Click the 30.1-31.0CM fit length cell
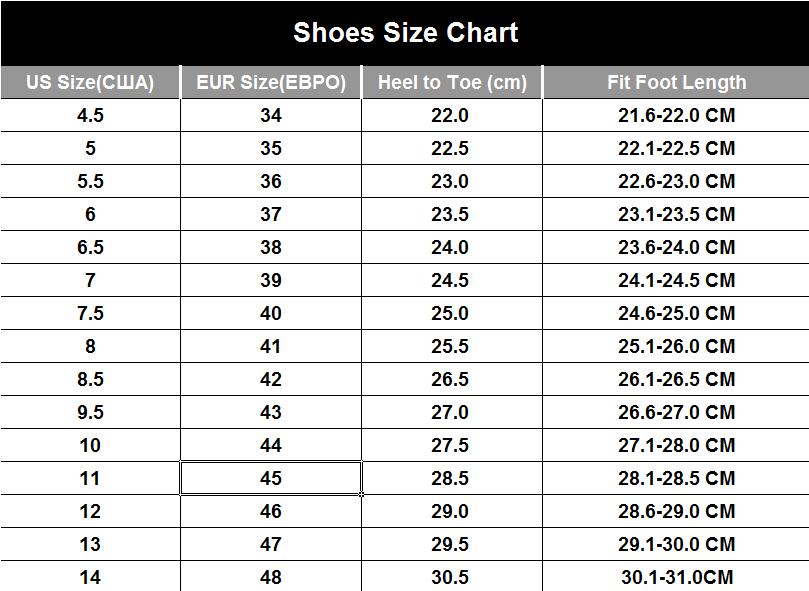Image resolution: width=809 pixels, height=591 pixels. tap(676, 577)
